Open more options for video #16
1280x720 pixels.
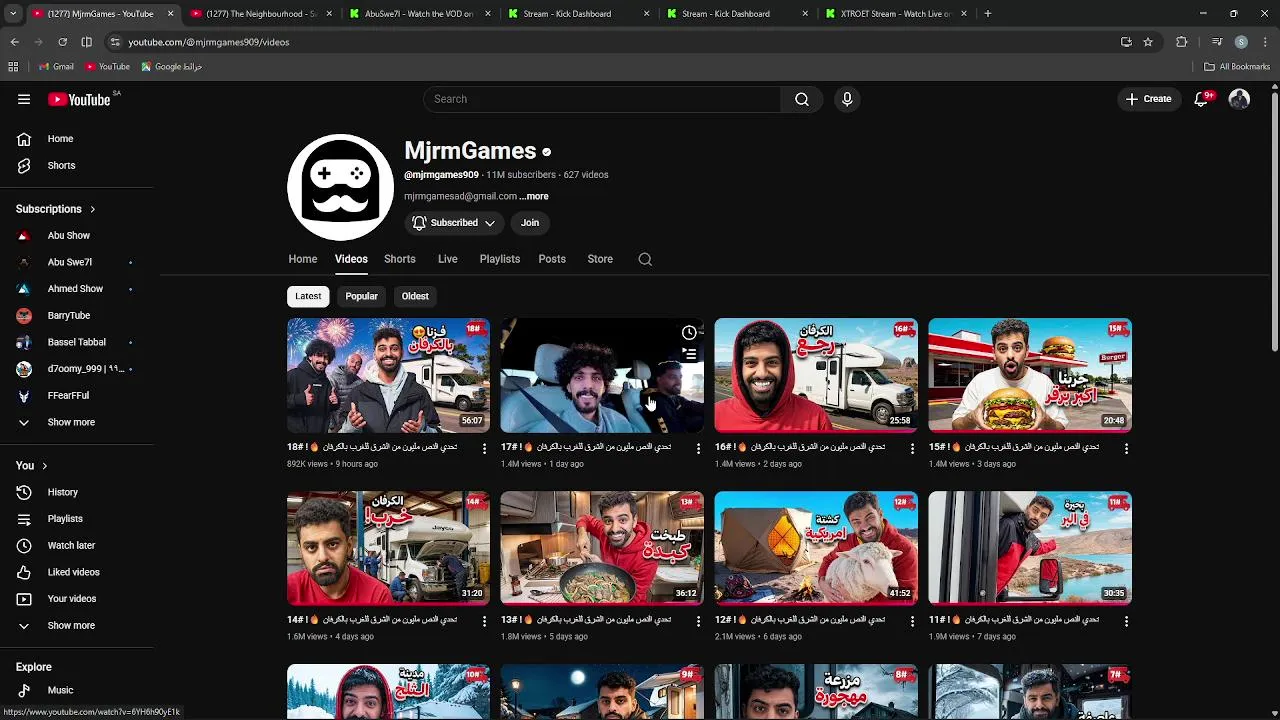(912, 449)
